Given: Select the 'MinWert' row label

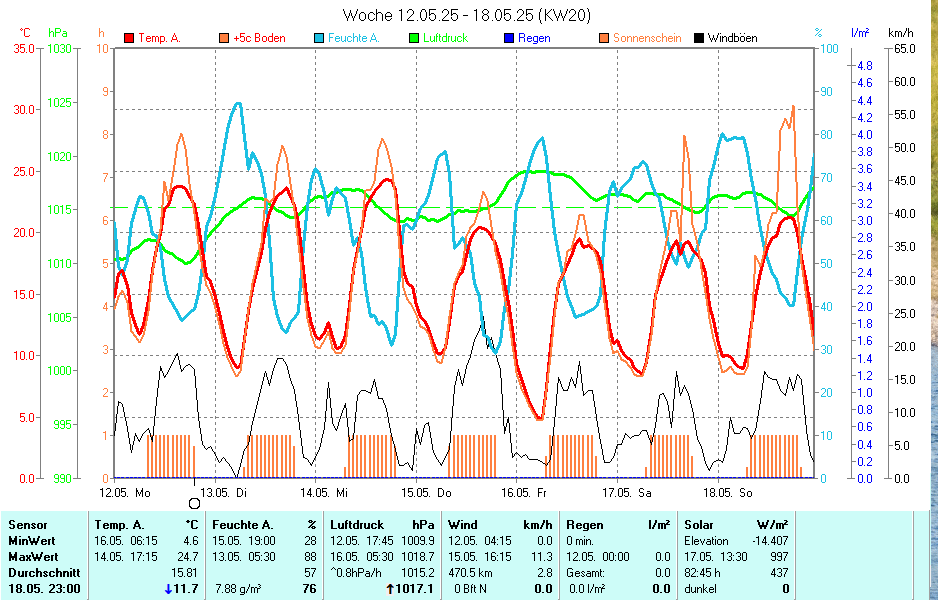Looking at the screenshot, I should coord(32,541).
